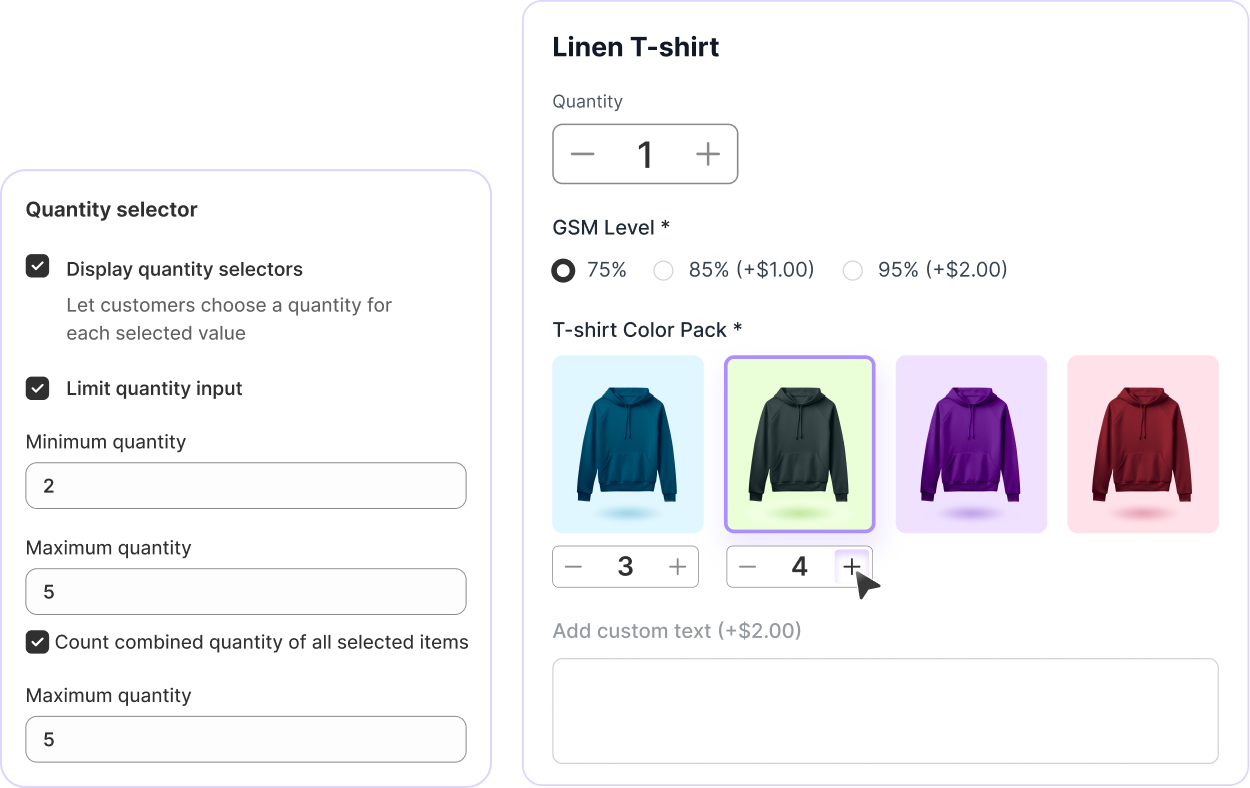Pick the purple hoodie color option

(x=971, y=444)
